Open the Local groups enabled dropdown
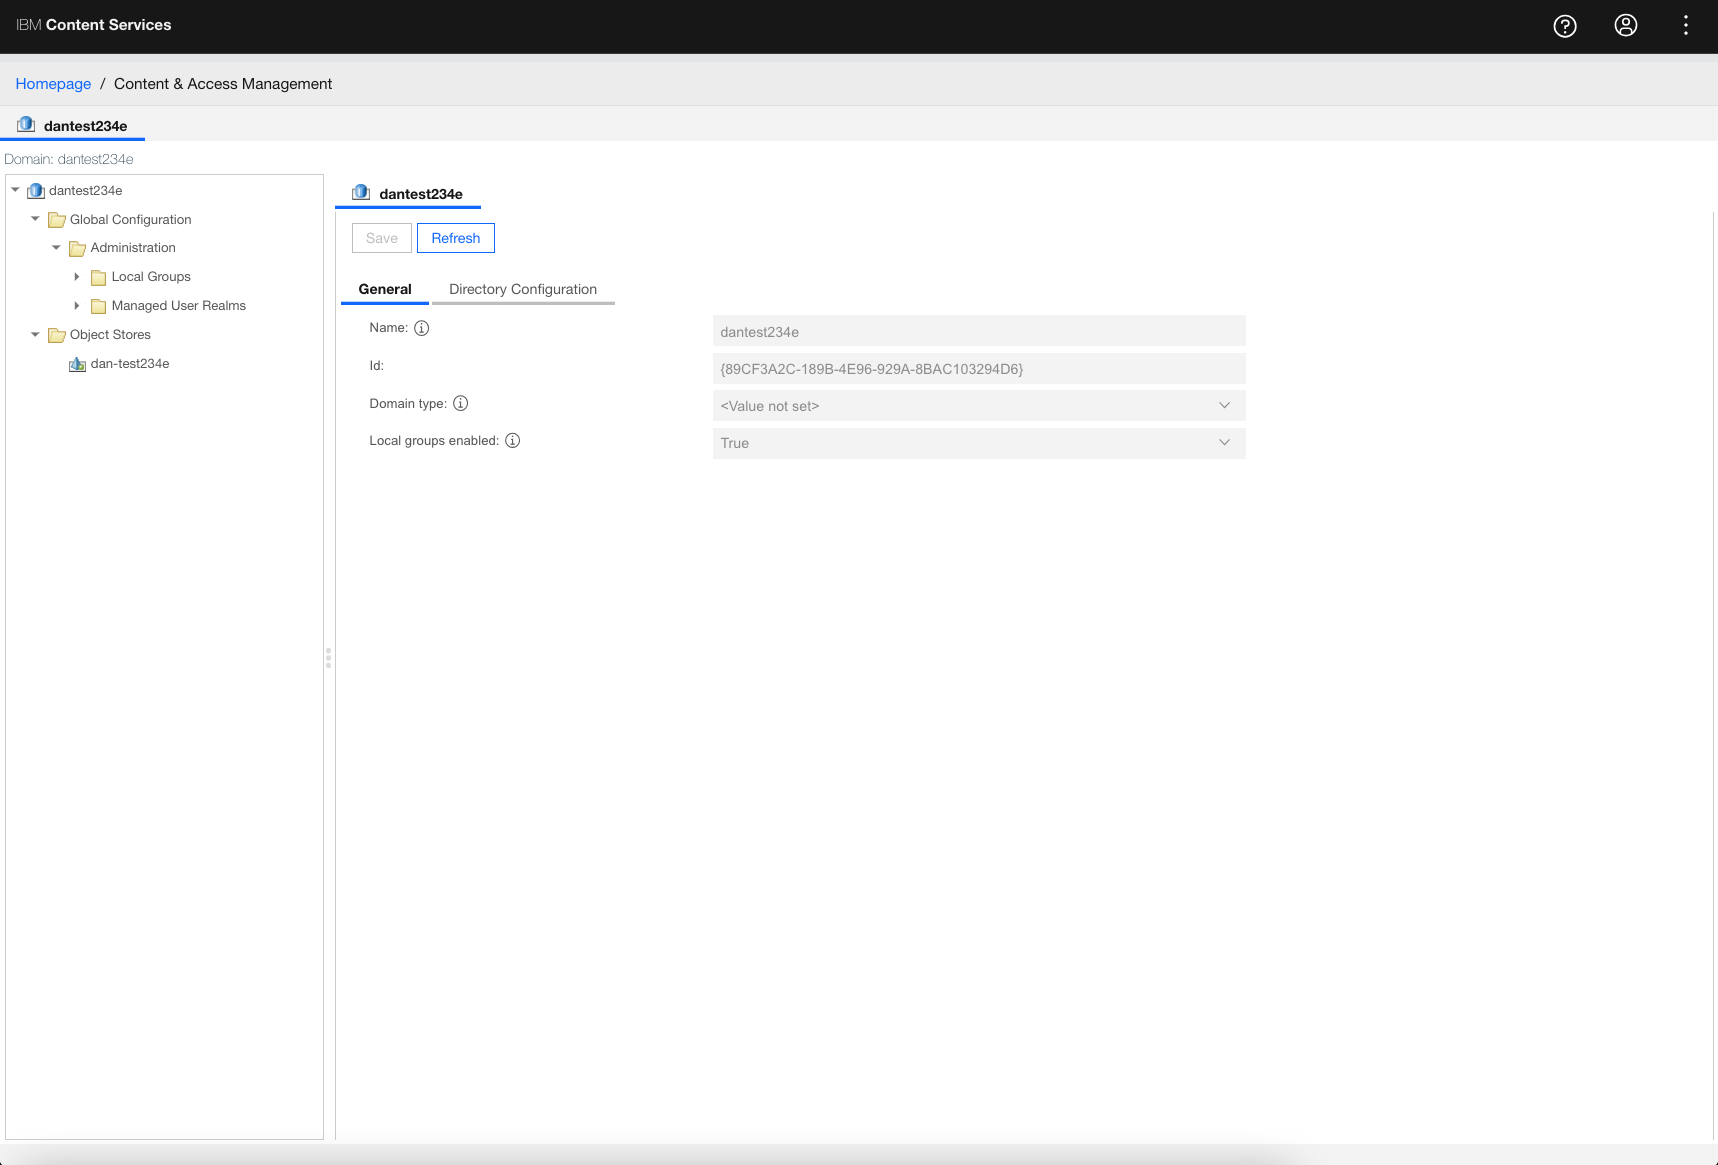This screenshot has width=1718, height=1165. click(x=979, y=443)
